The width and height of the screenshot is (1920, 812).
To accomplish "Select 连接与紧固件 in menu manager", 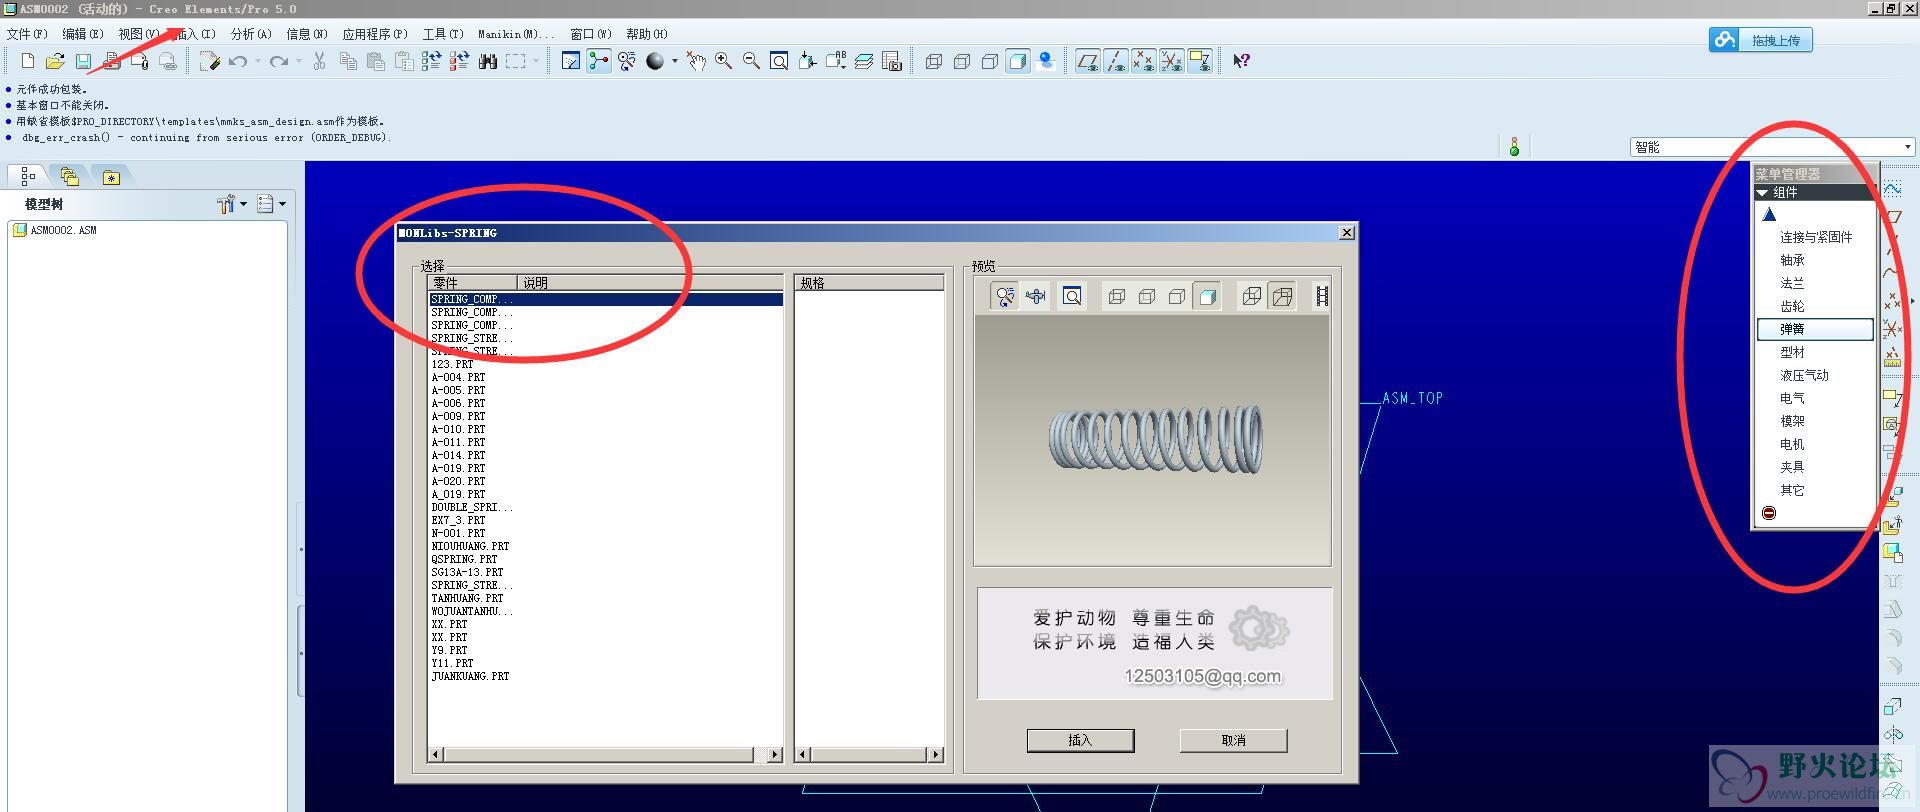I will tap(1816, 237).
